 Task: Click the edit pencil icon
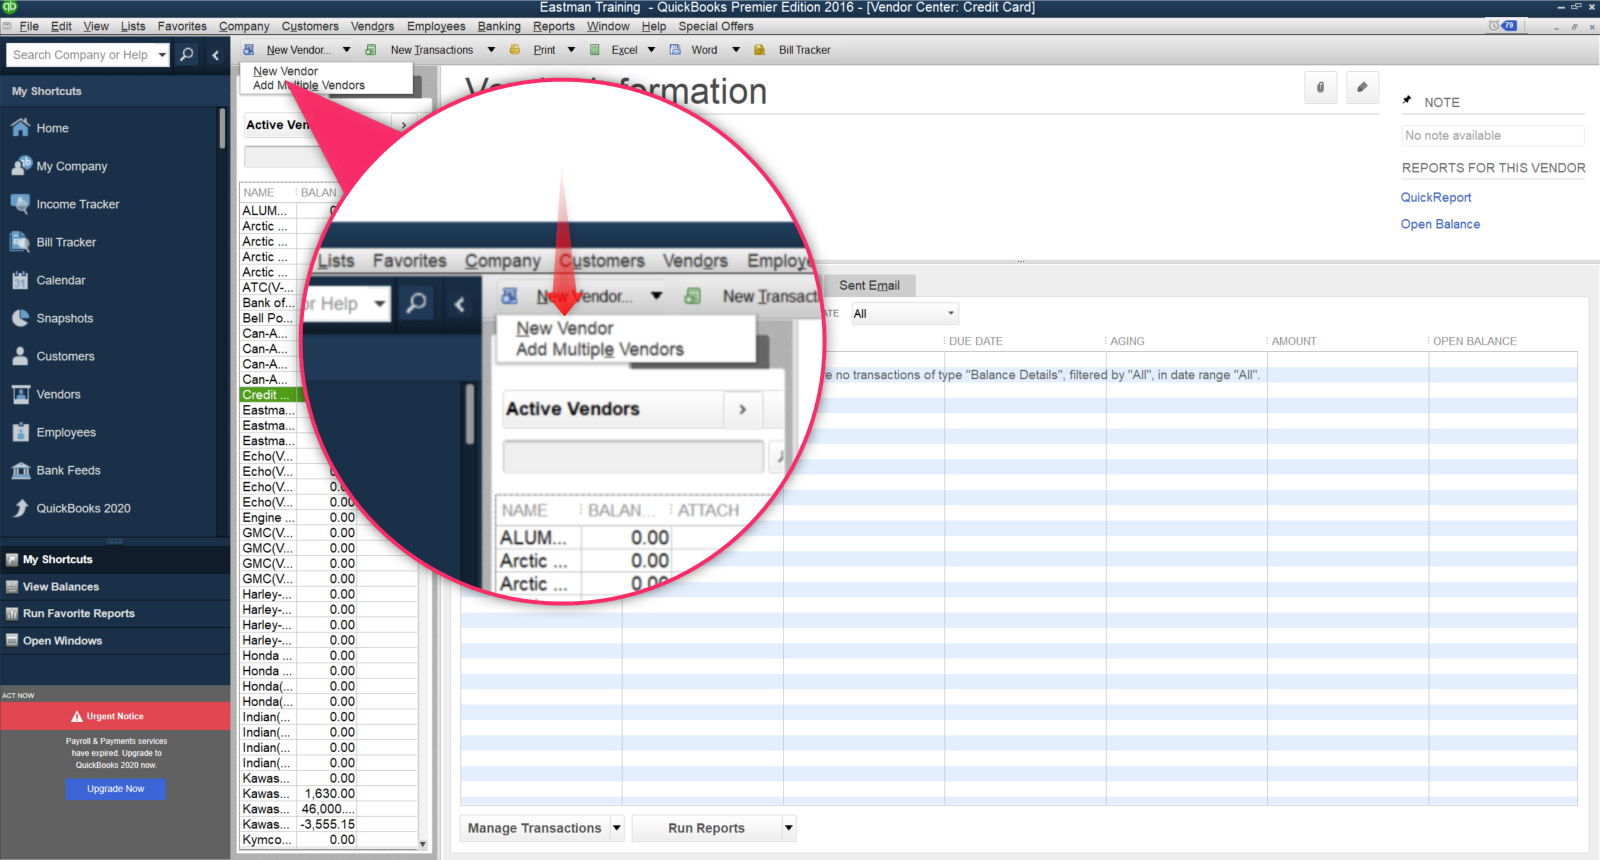1362,88
